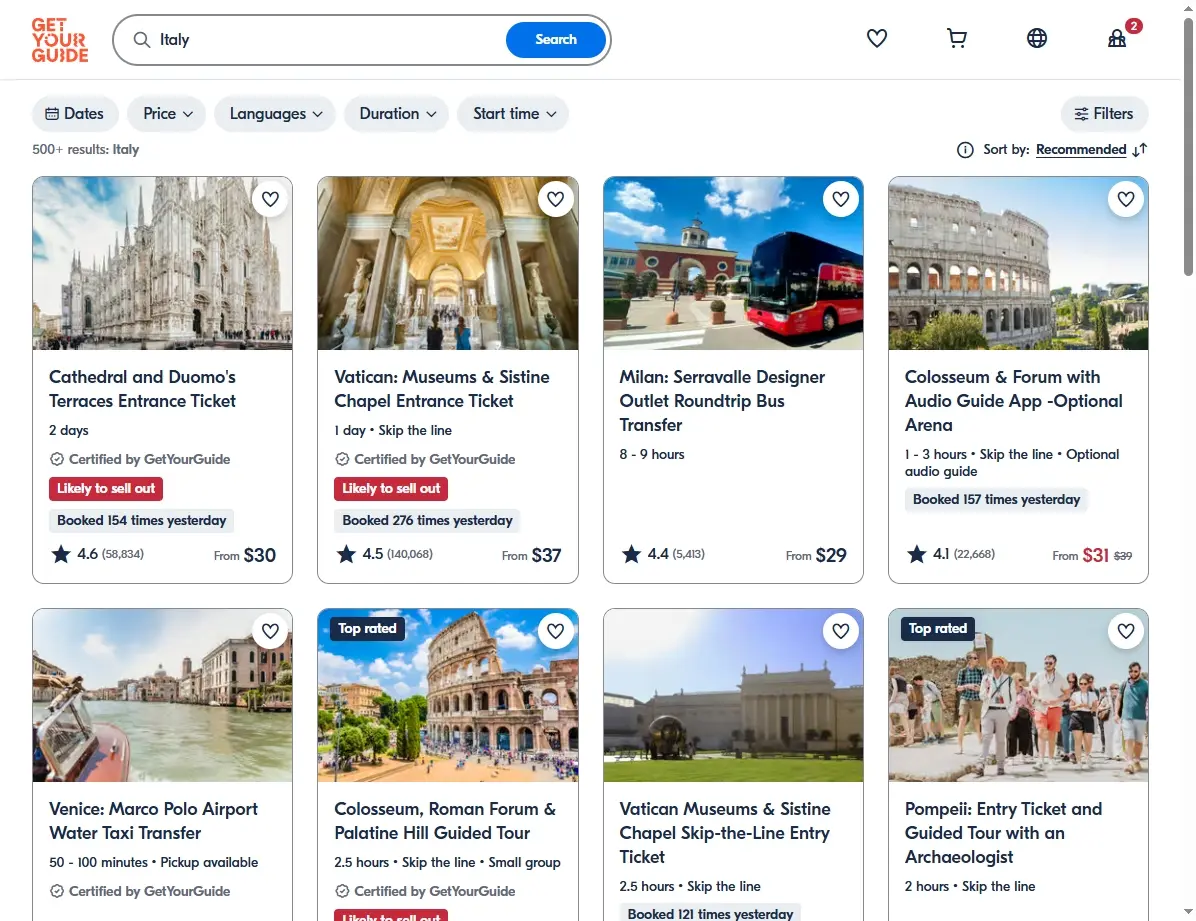The width and height of the screenshot is (1196, 921).
Task: Favorite the Venice Marco Polo Water Taxi card
Action: (270, 631)
